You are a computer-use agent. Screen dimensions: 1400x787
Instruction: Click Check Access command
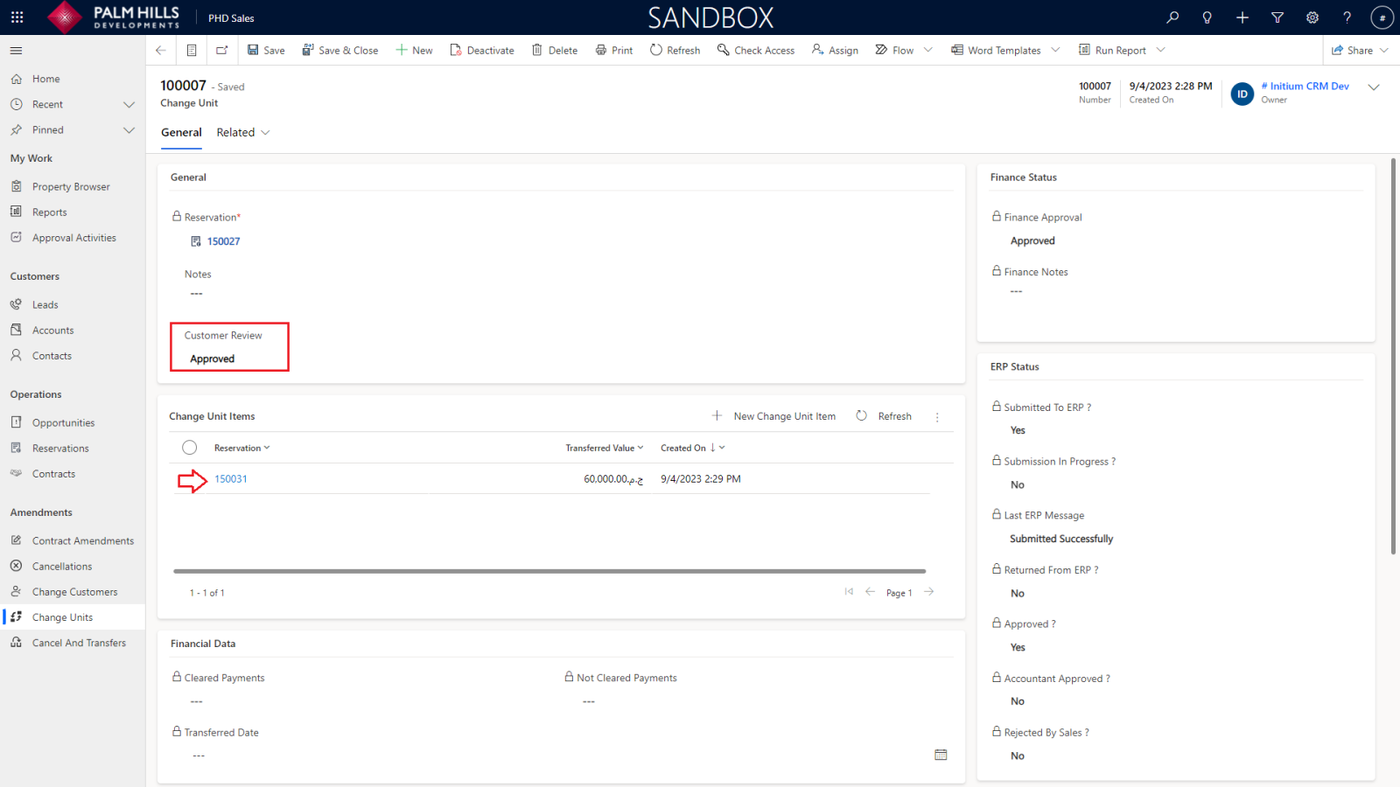point(756,50)
